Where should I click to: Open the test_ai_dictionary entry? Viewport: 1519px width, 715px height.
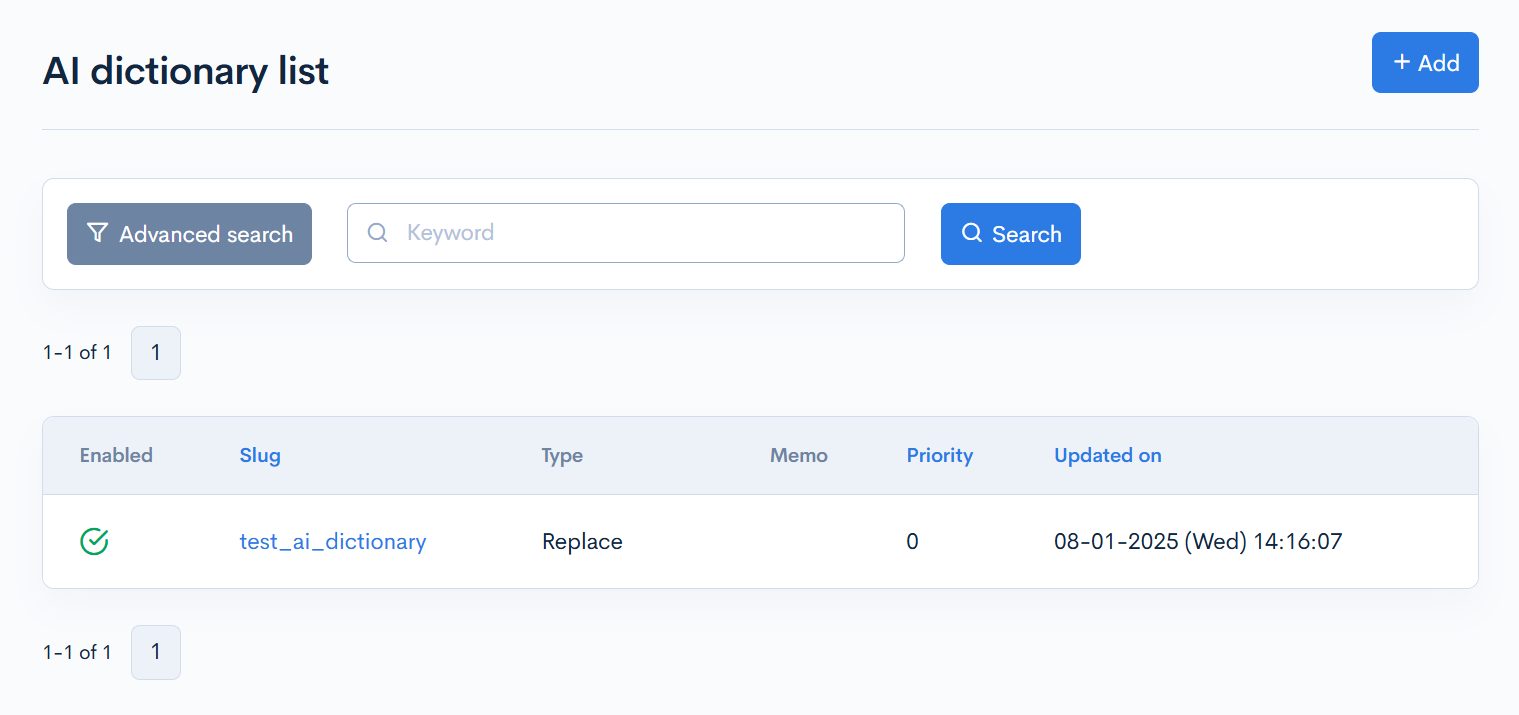[x=333, y=541]
